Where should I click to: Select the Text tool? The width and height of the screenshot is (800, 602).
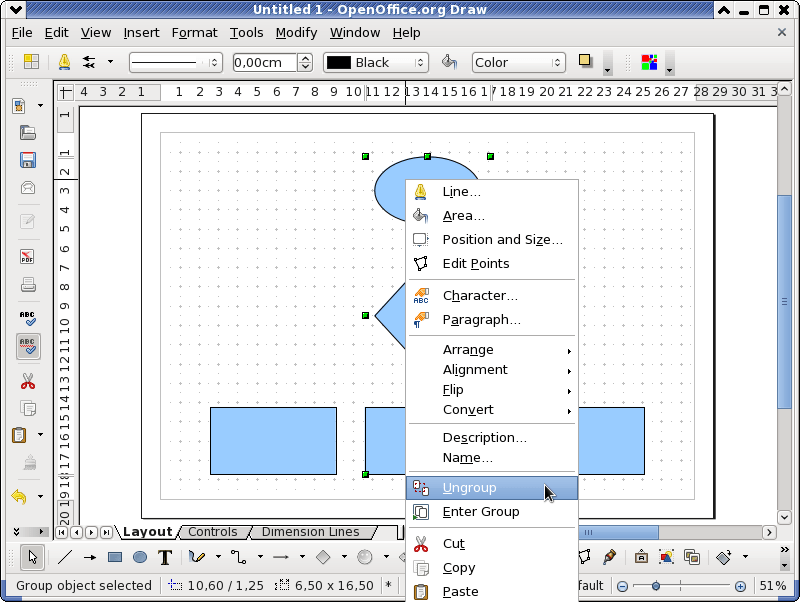tap(165, 557)
